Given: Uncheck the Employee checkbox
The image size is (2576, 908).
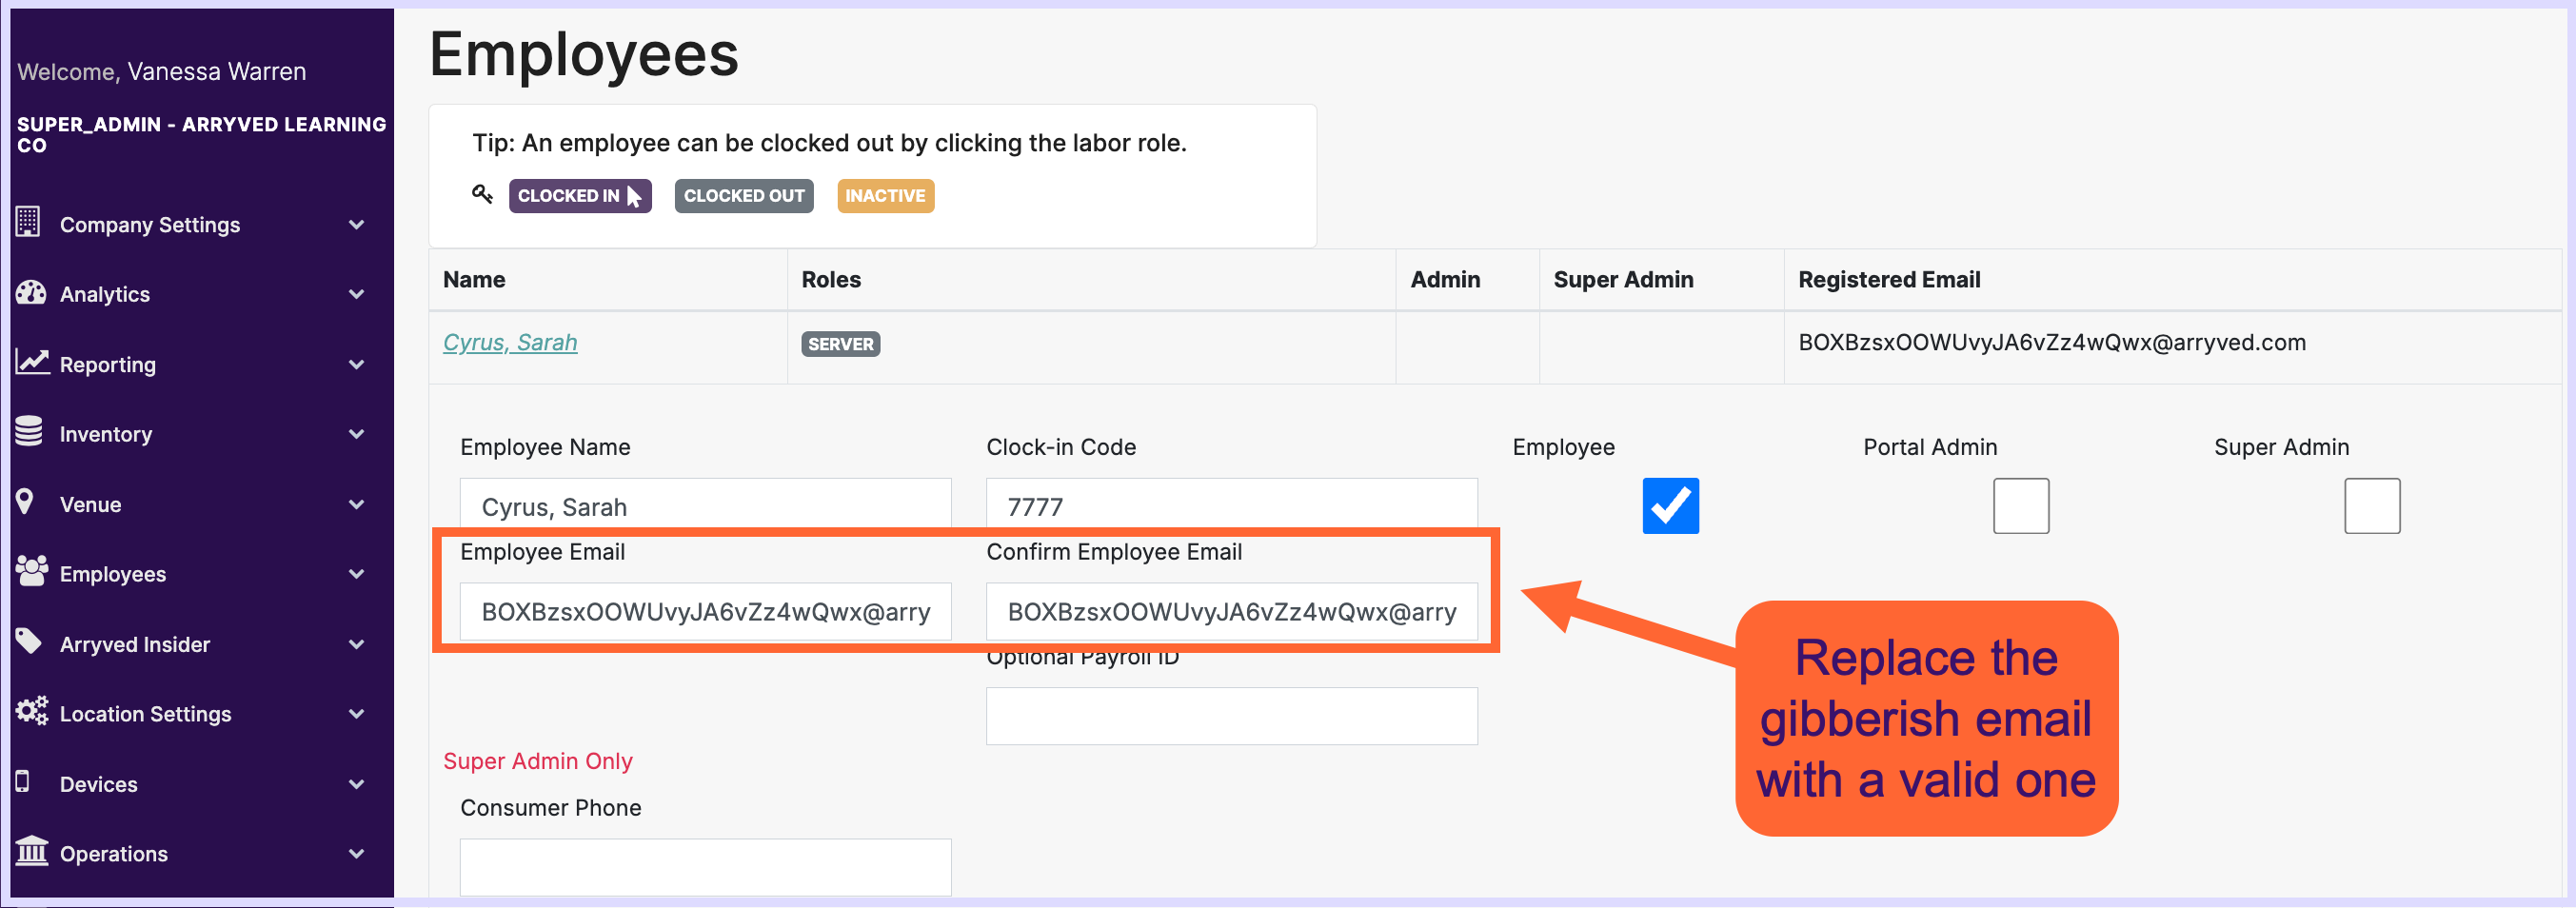Looking at the screenshot, I should [x=1670, y=506].
